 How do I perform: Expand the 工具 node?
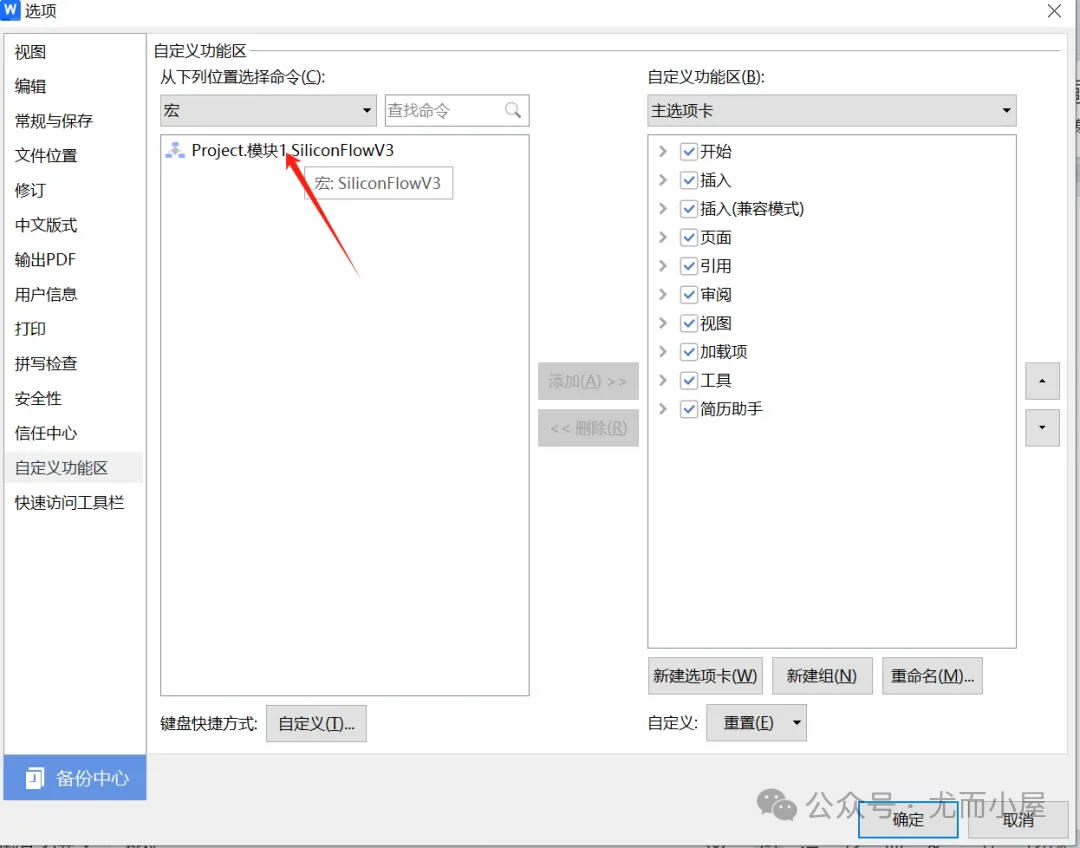(663, 380)
